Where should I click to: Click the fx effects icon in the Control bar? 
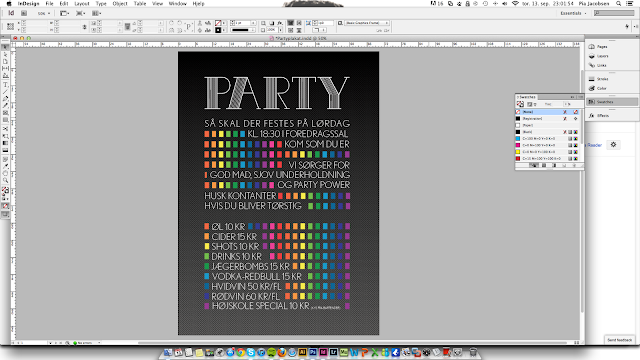(280, 23)
